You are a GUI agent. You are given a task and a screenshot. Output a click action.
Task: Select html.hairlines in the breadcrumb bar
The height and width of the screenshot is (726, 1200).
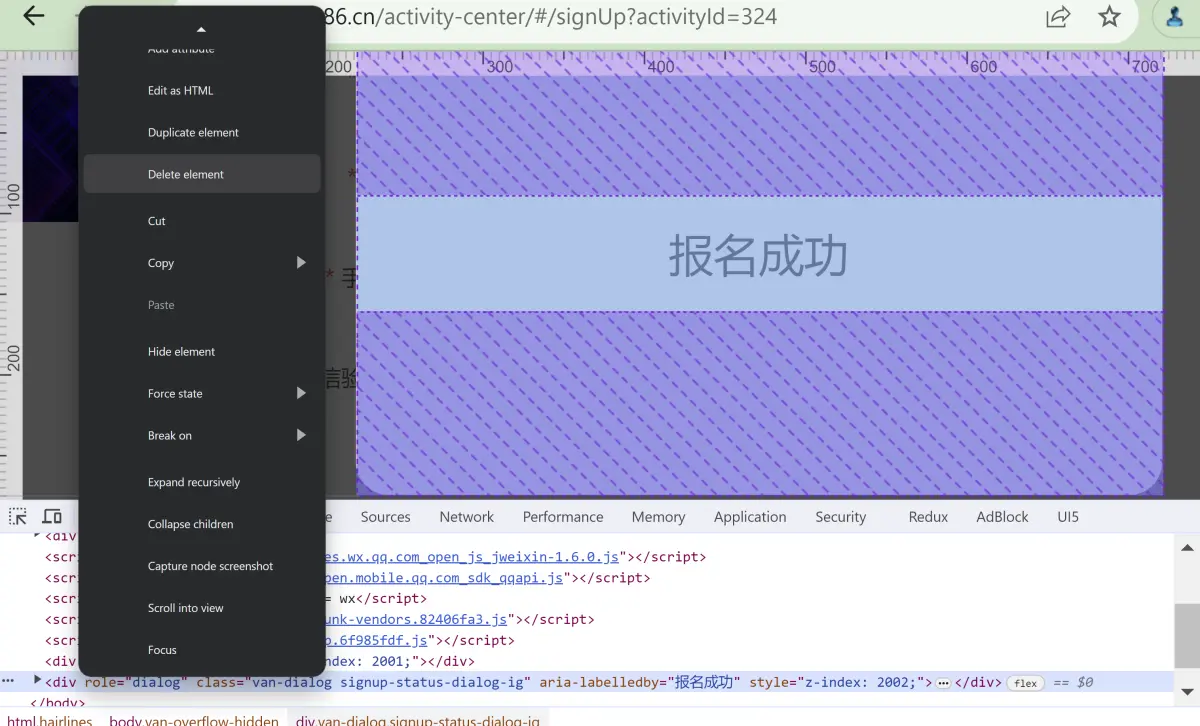tap(49, 721)
